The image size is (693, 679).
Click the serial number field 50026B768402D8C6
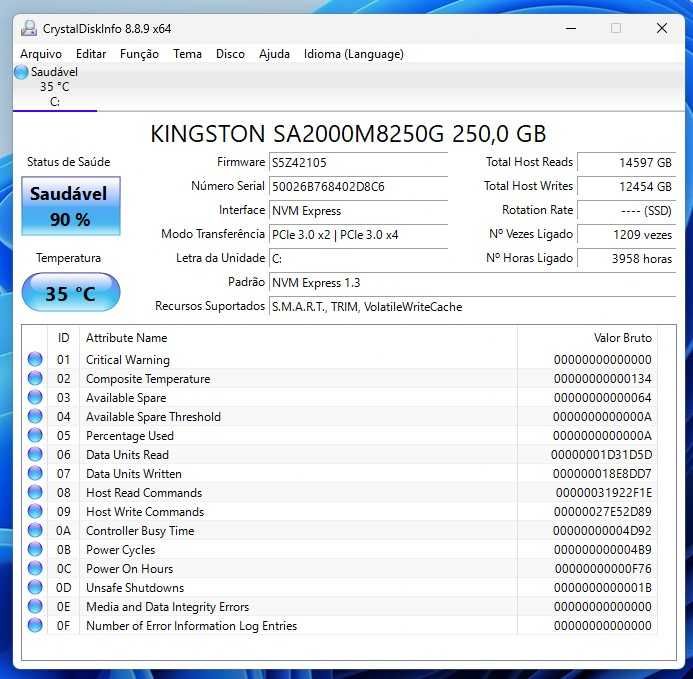click(358, 187)
